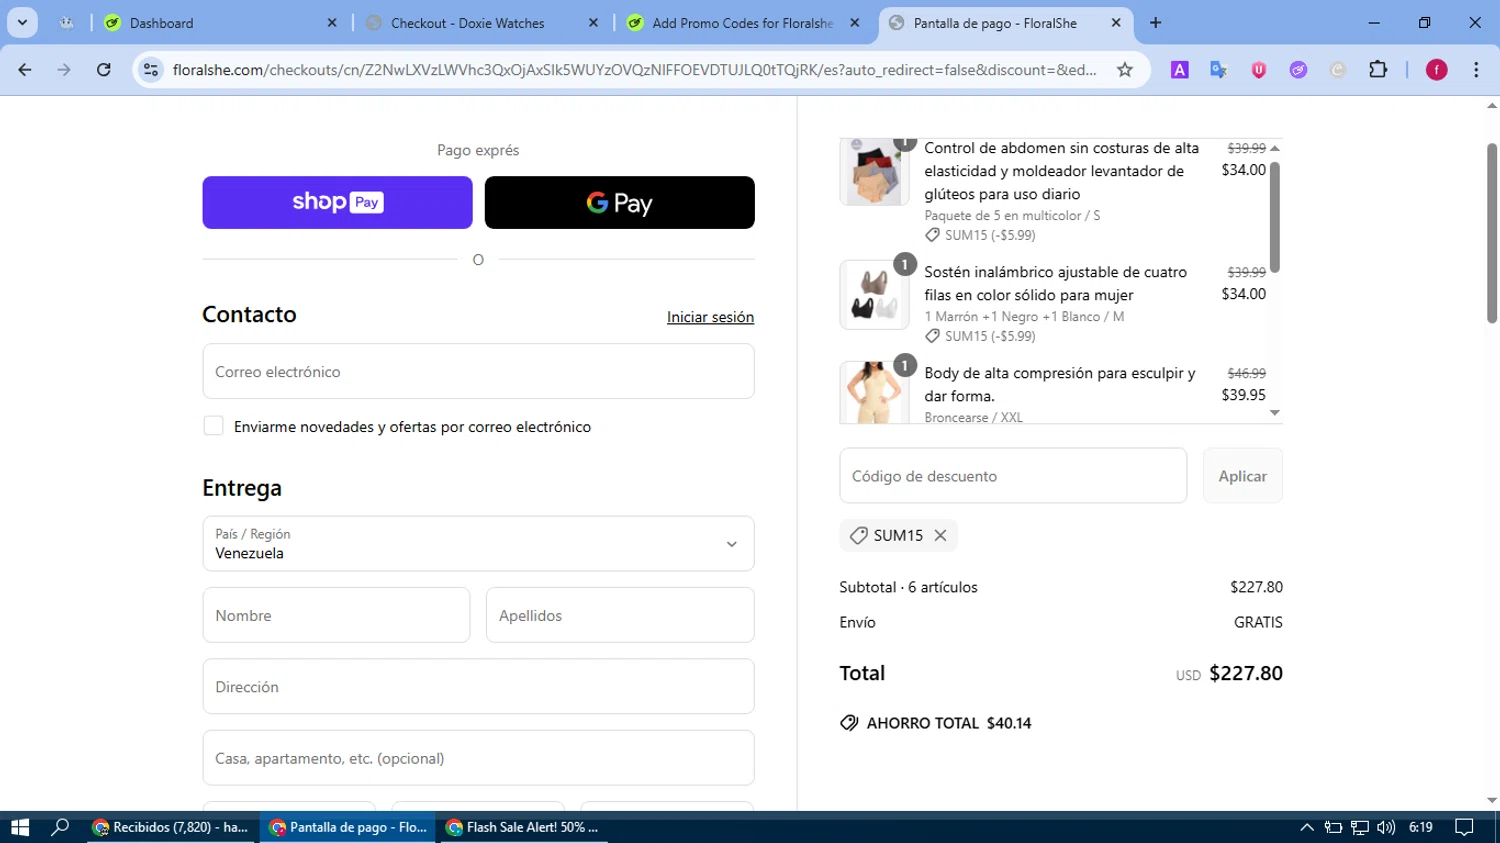
Task: Open the Chrome three-dot menu
Action: coord(1476,69)
